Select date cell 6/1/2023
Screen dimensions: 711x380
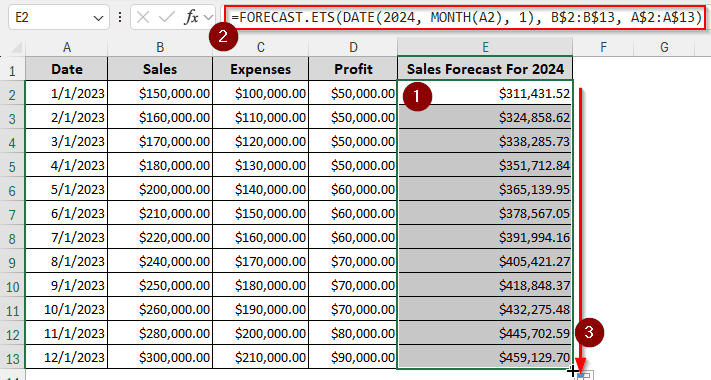tap(67, 214)
